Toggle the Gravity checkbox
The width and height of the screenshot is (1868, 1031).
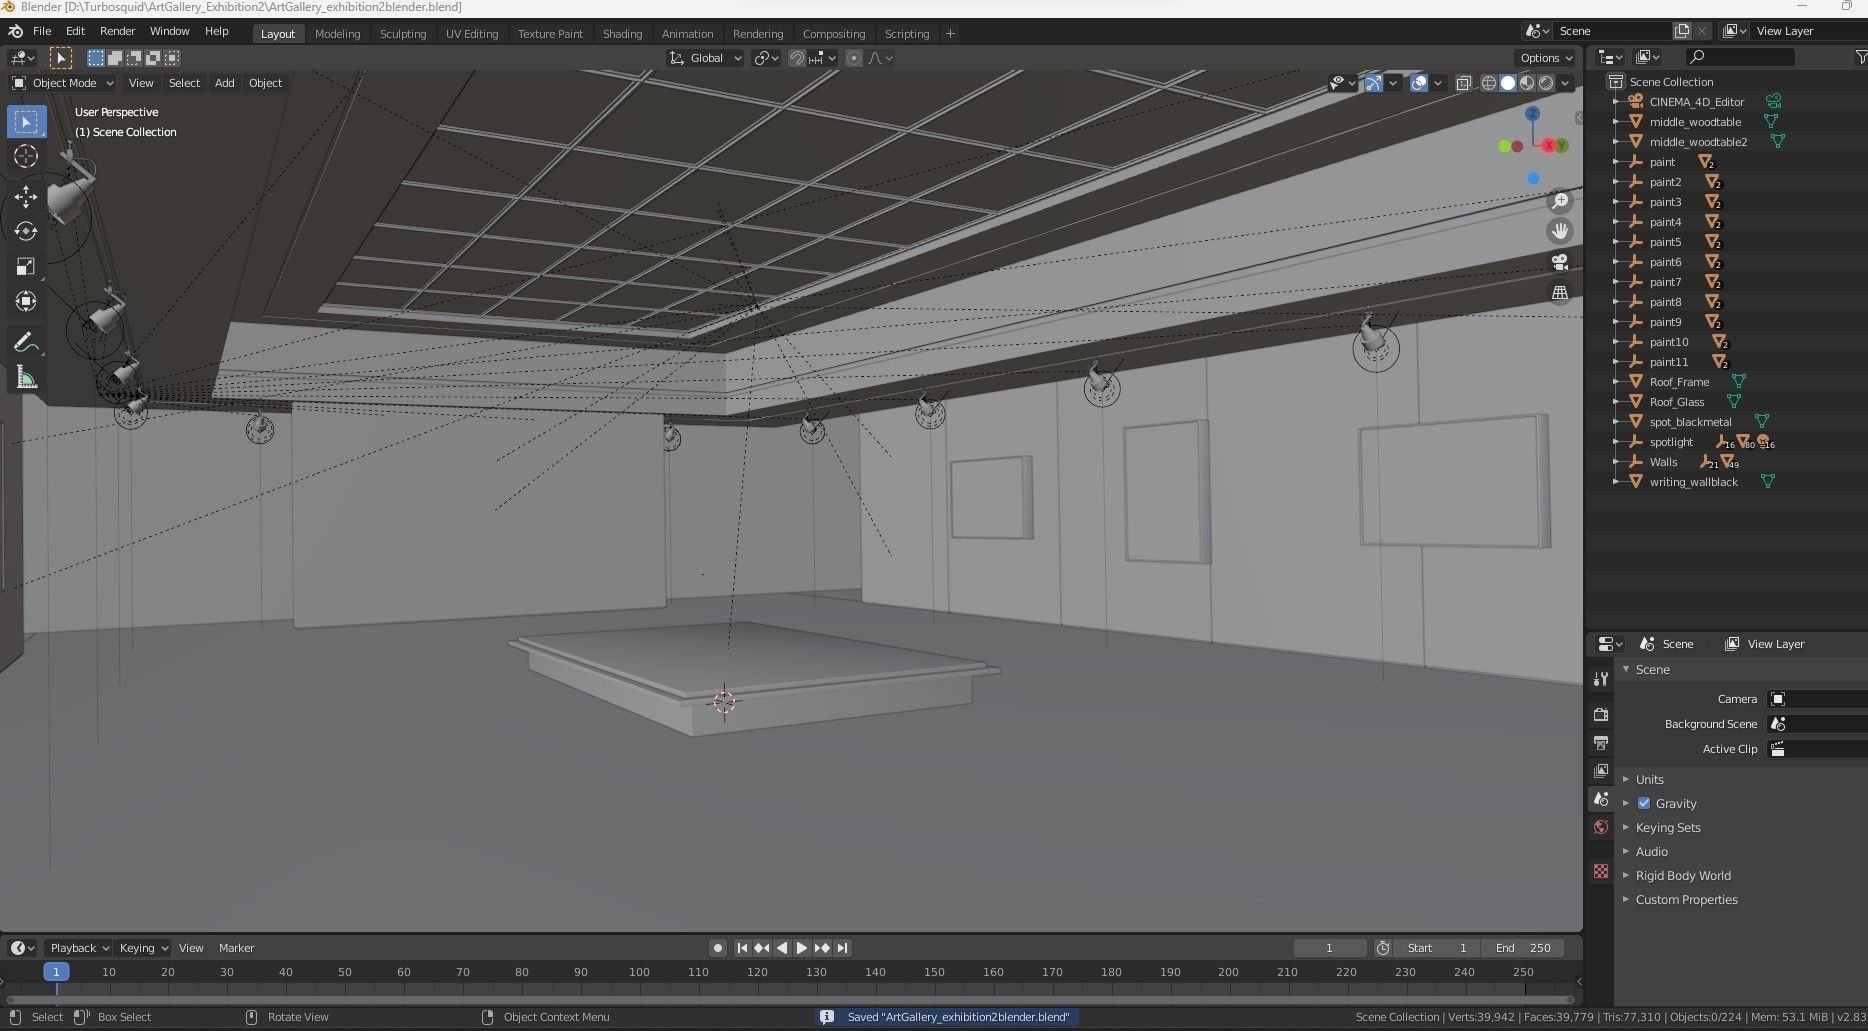(1644, 803)
